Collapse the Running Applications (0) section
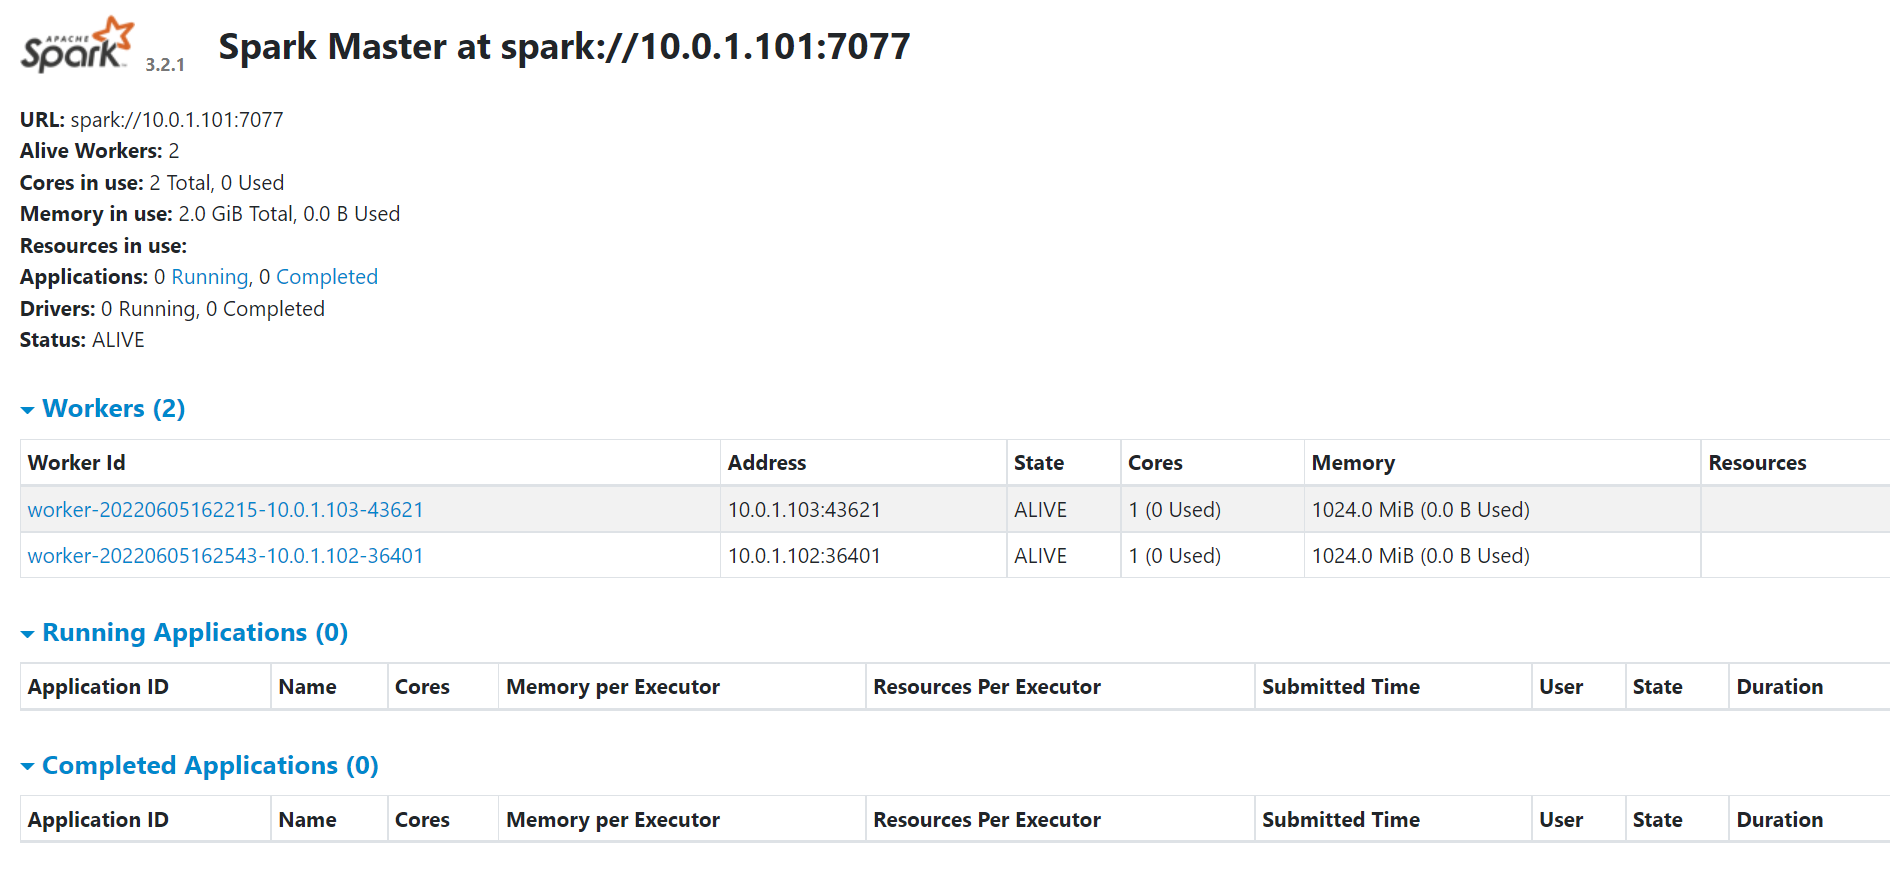The image size is (1890, 873). [184, 632]
